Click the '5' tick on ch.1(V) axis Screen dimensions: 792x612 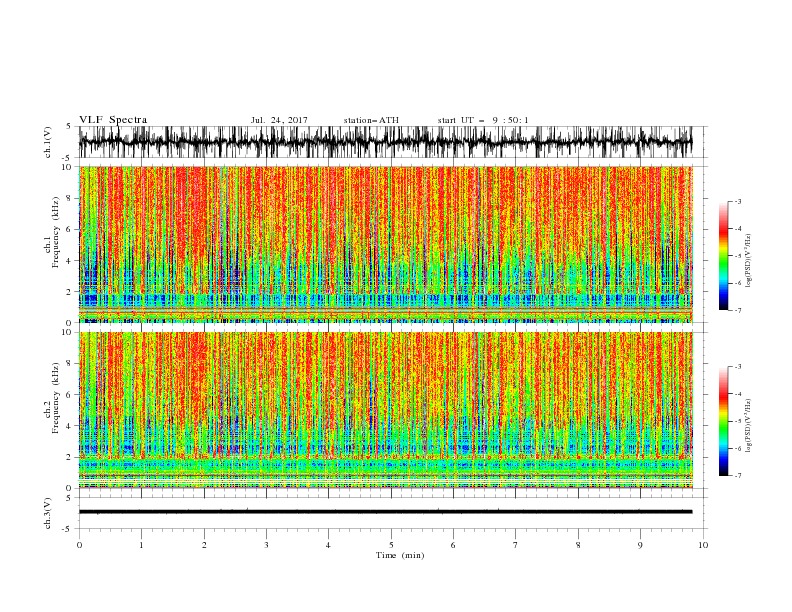coord(69,126)
